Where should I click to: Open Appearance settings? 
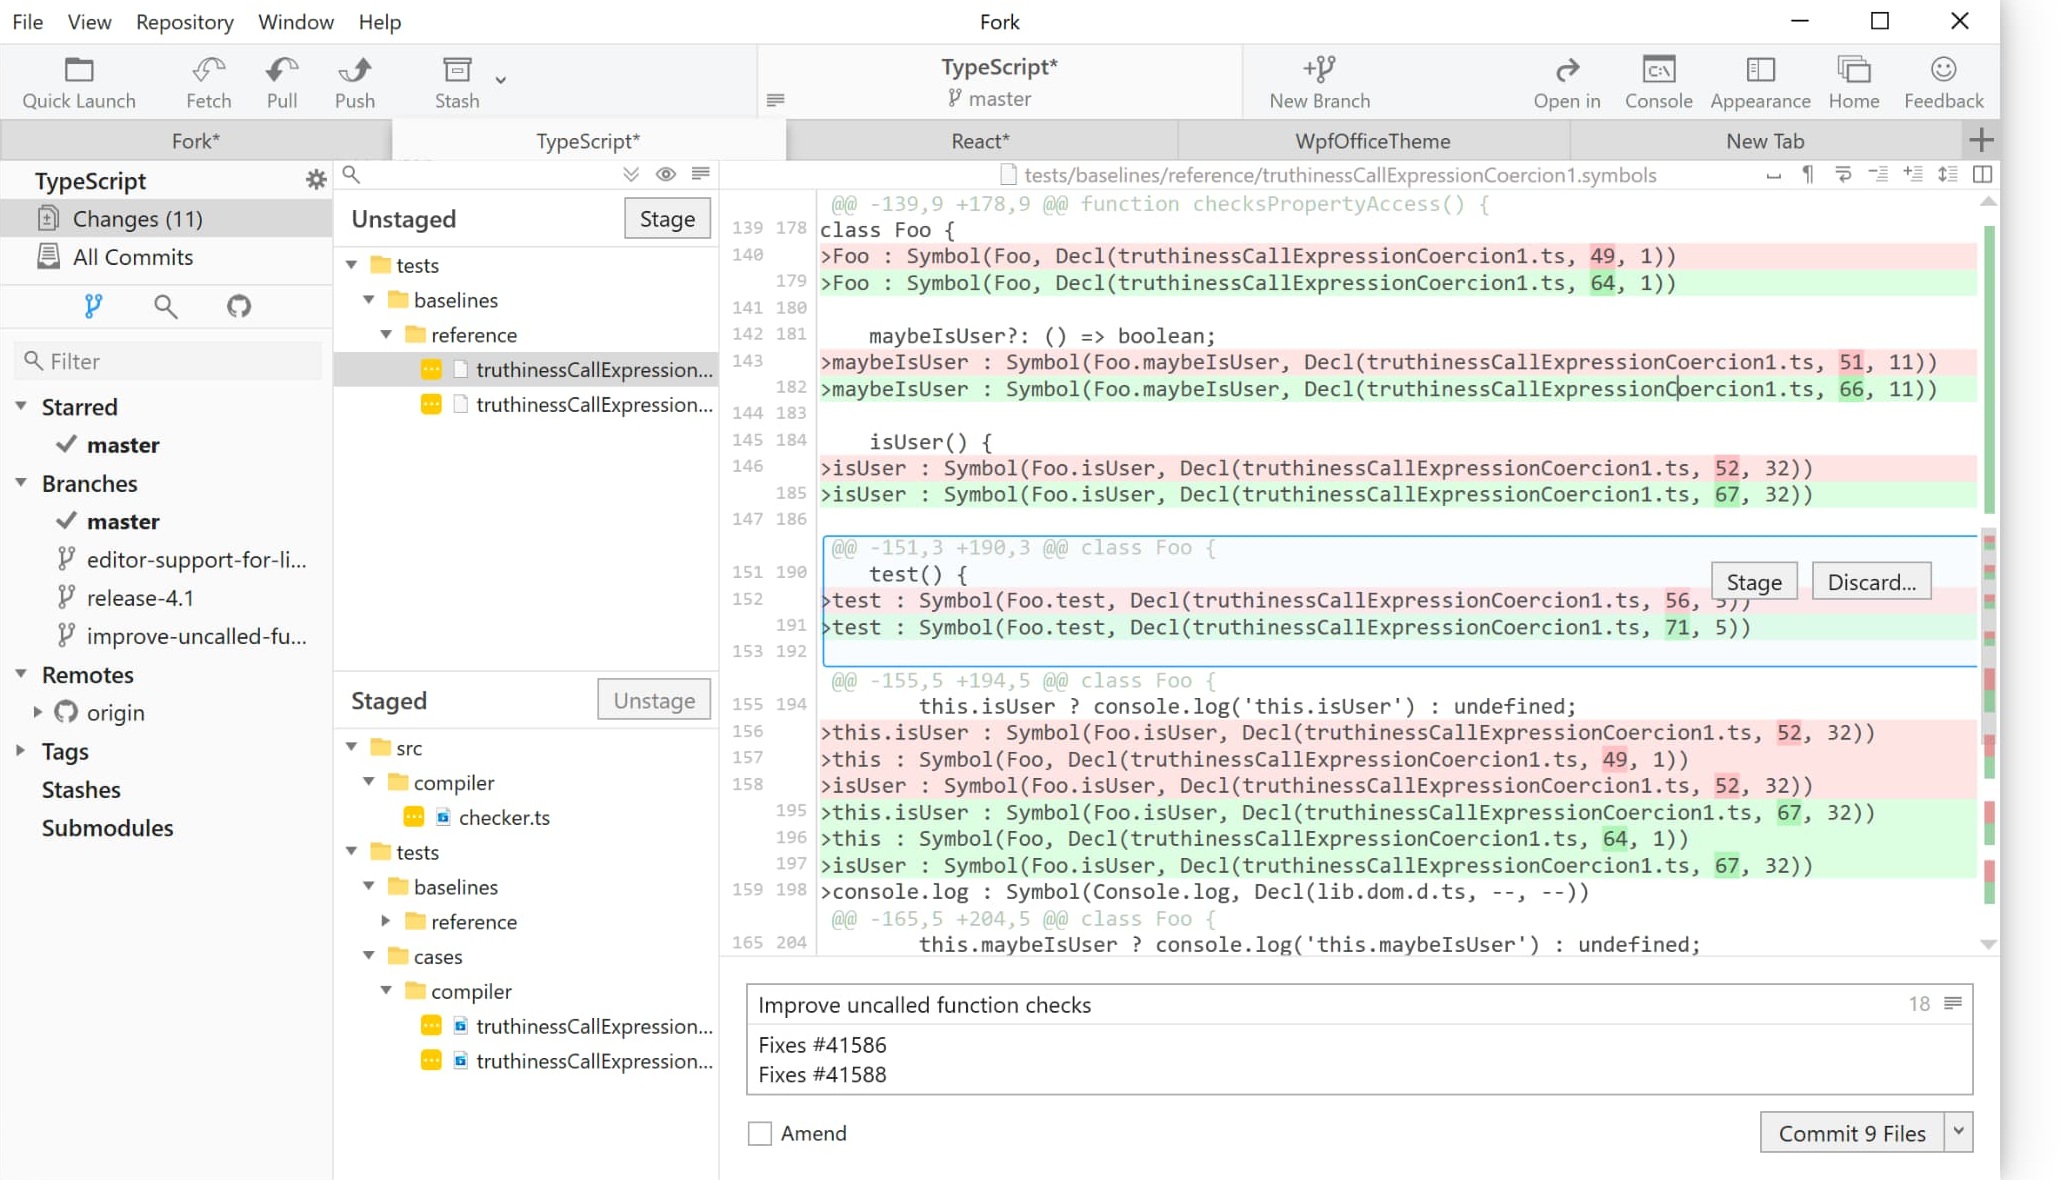pyautogui.click(x=1760, y=82)
